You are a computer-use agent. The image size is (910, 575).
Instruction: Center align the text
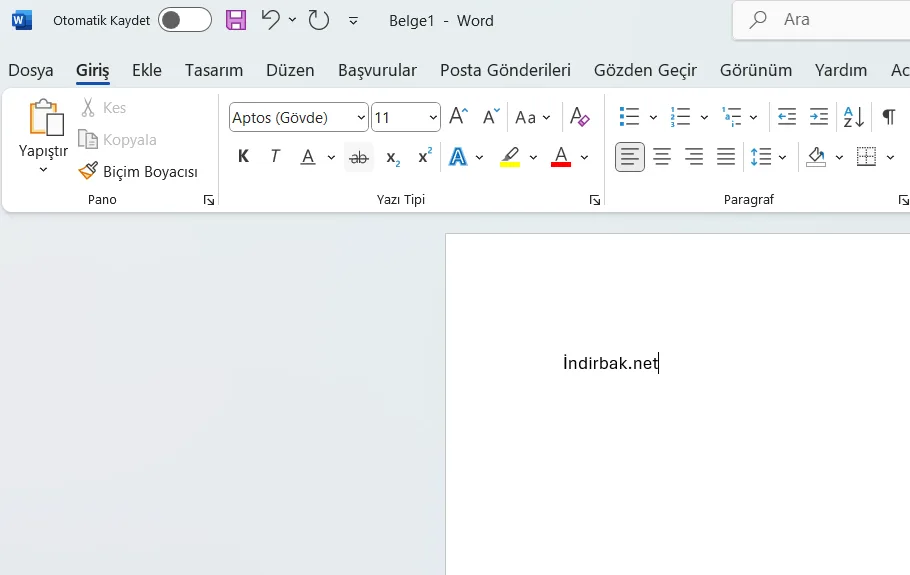click(662, 157)
